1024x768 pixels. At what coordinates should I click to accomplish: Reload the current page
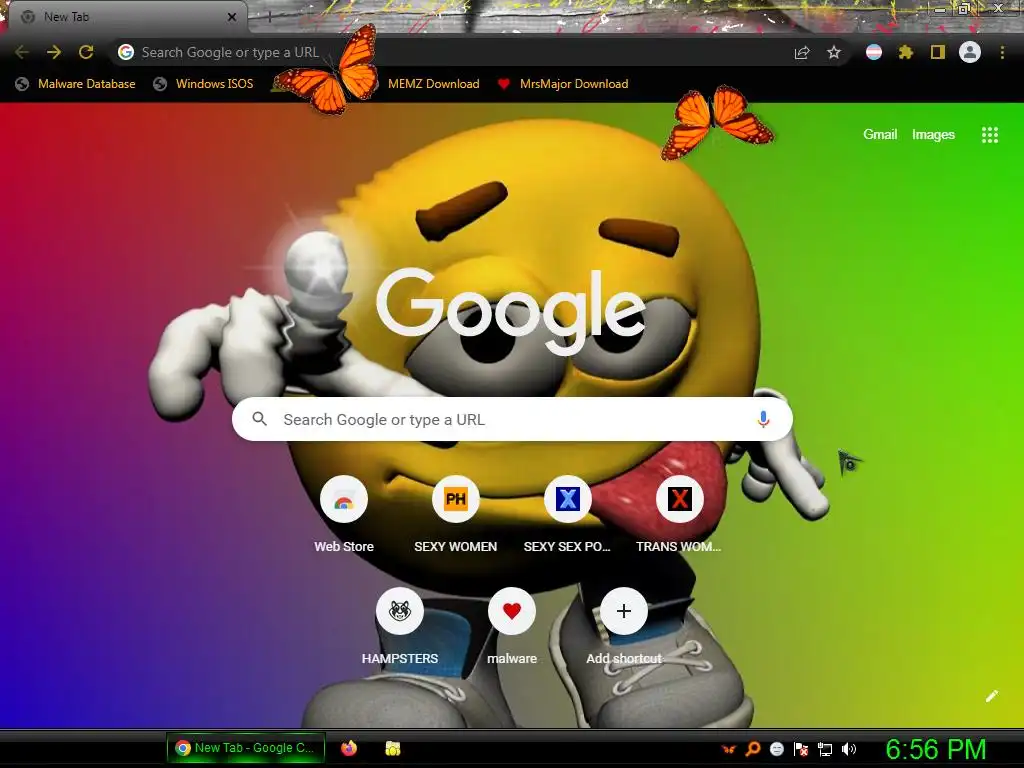click(86, 52)
